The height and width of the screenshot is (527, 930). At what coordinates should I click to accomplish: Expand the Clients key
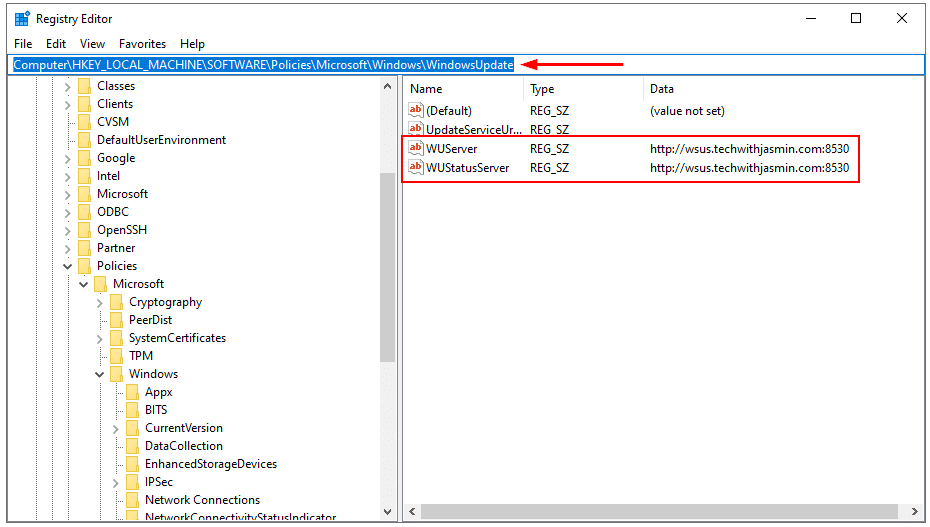coord(68,105)
